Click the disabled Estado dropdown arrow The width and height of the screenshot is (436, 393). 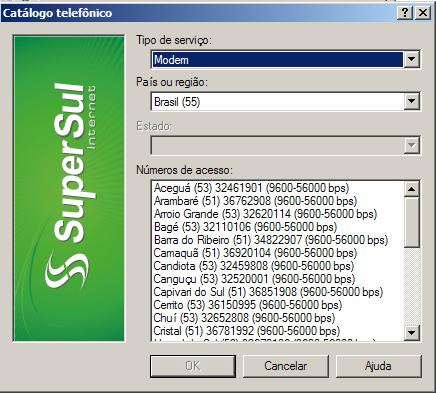(412, 145)
